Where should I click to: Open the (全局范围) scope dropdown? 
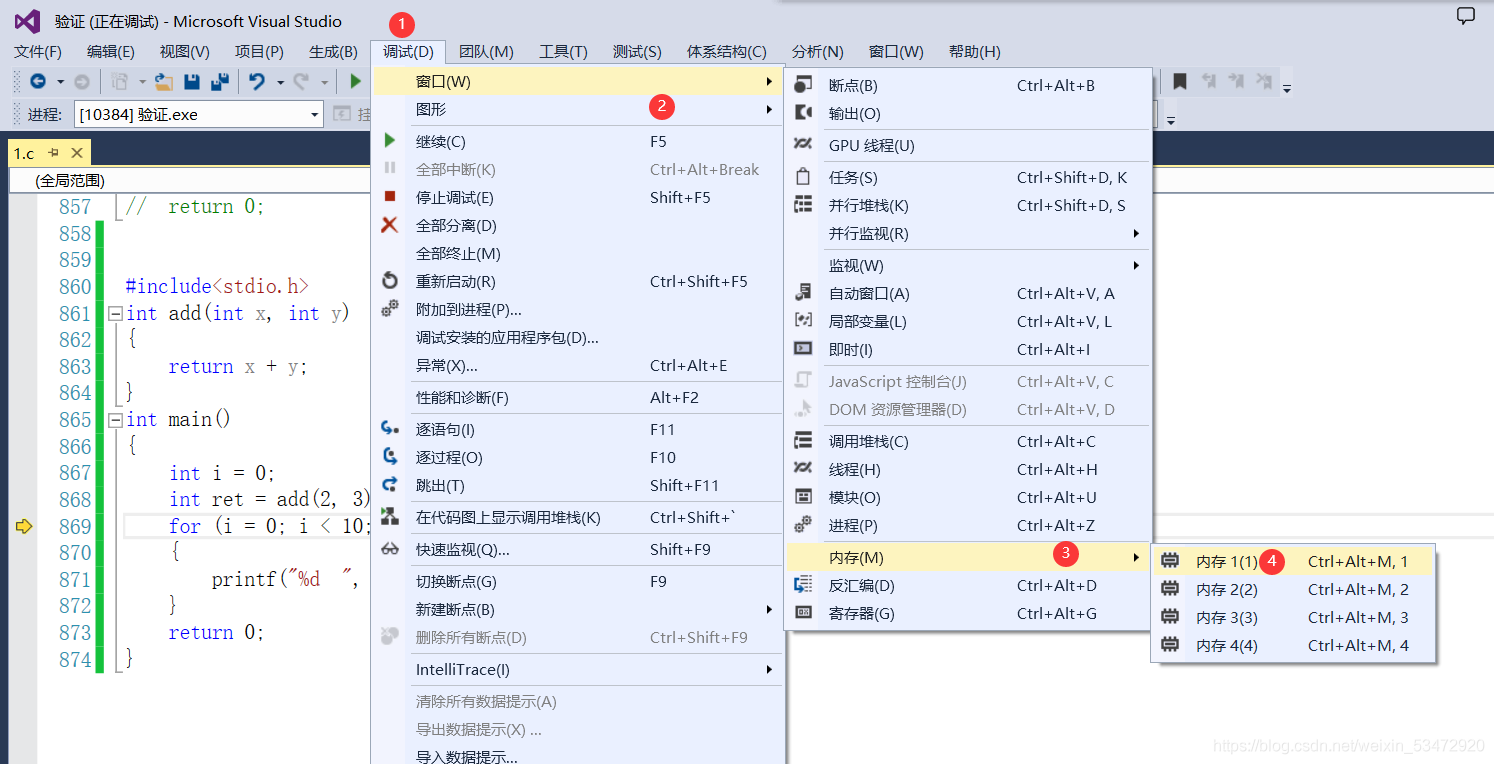[x=190, y=181]
